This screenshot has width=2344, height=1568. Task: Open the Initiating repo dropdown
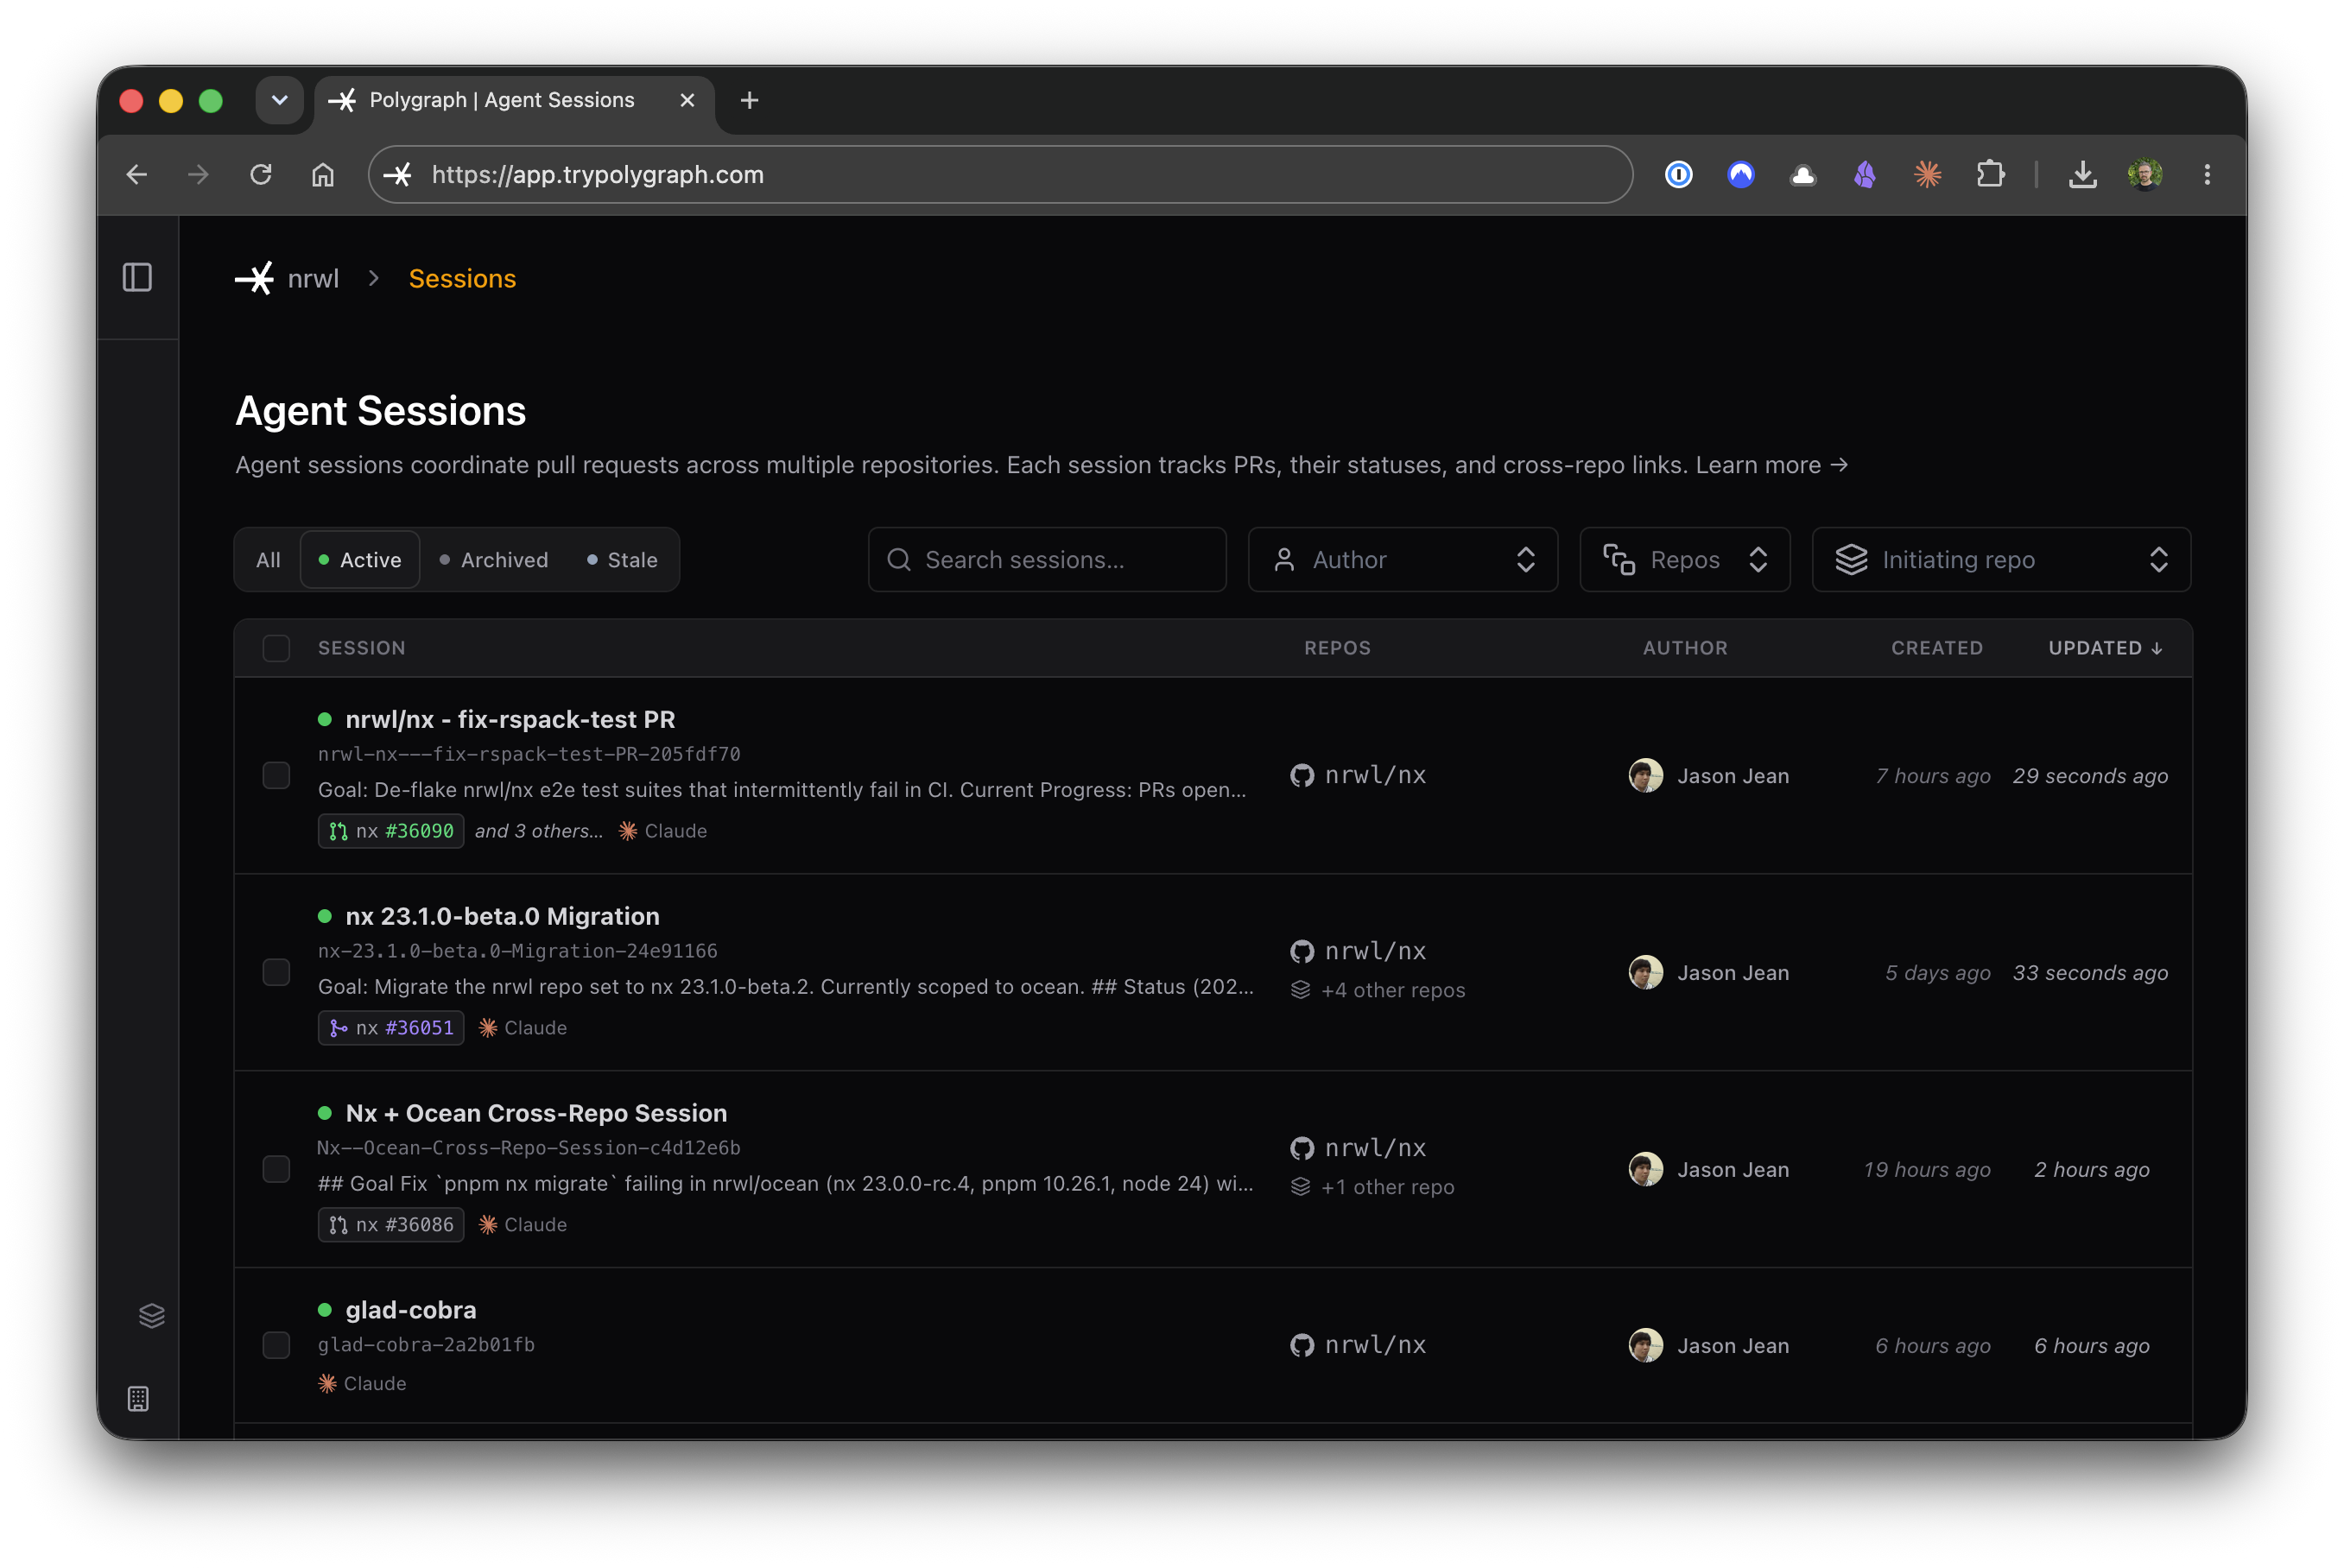pos(2001,560)
